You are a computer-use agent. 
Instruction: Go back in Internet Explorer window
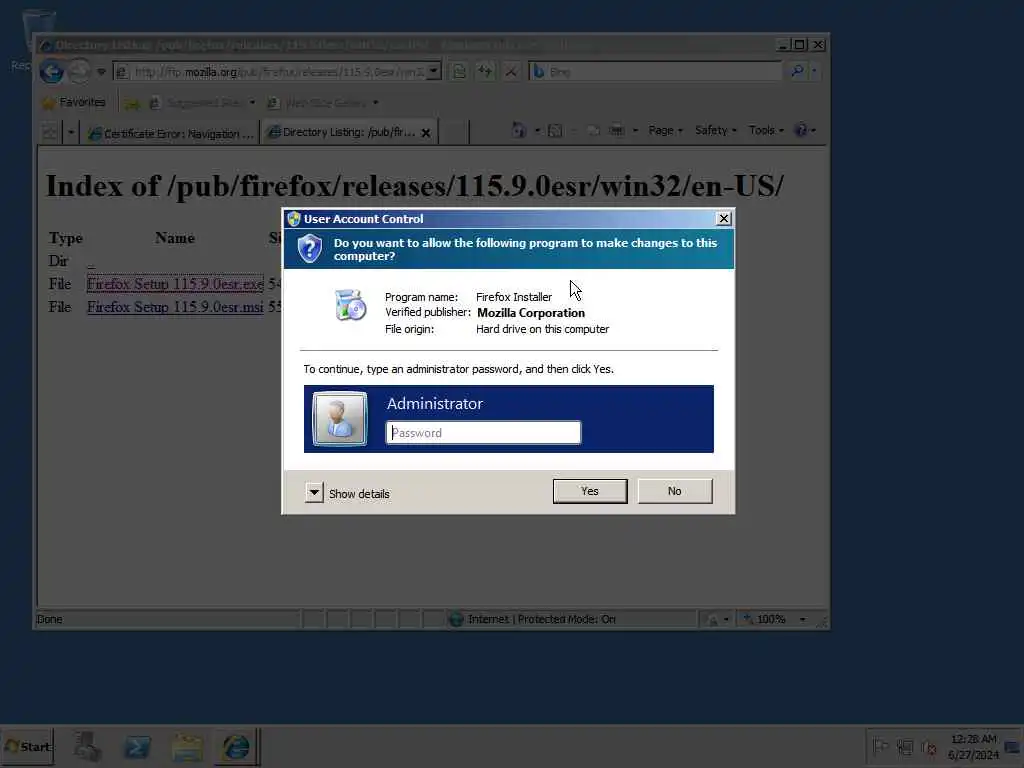click(x=52, y=71)
